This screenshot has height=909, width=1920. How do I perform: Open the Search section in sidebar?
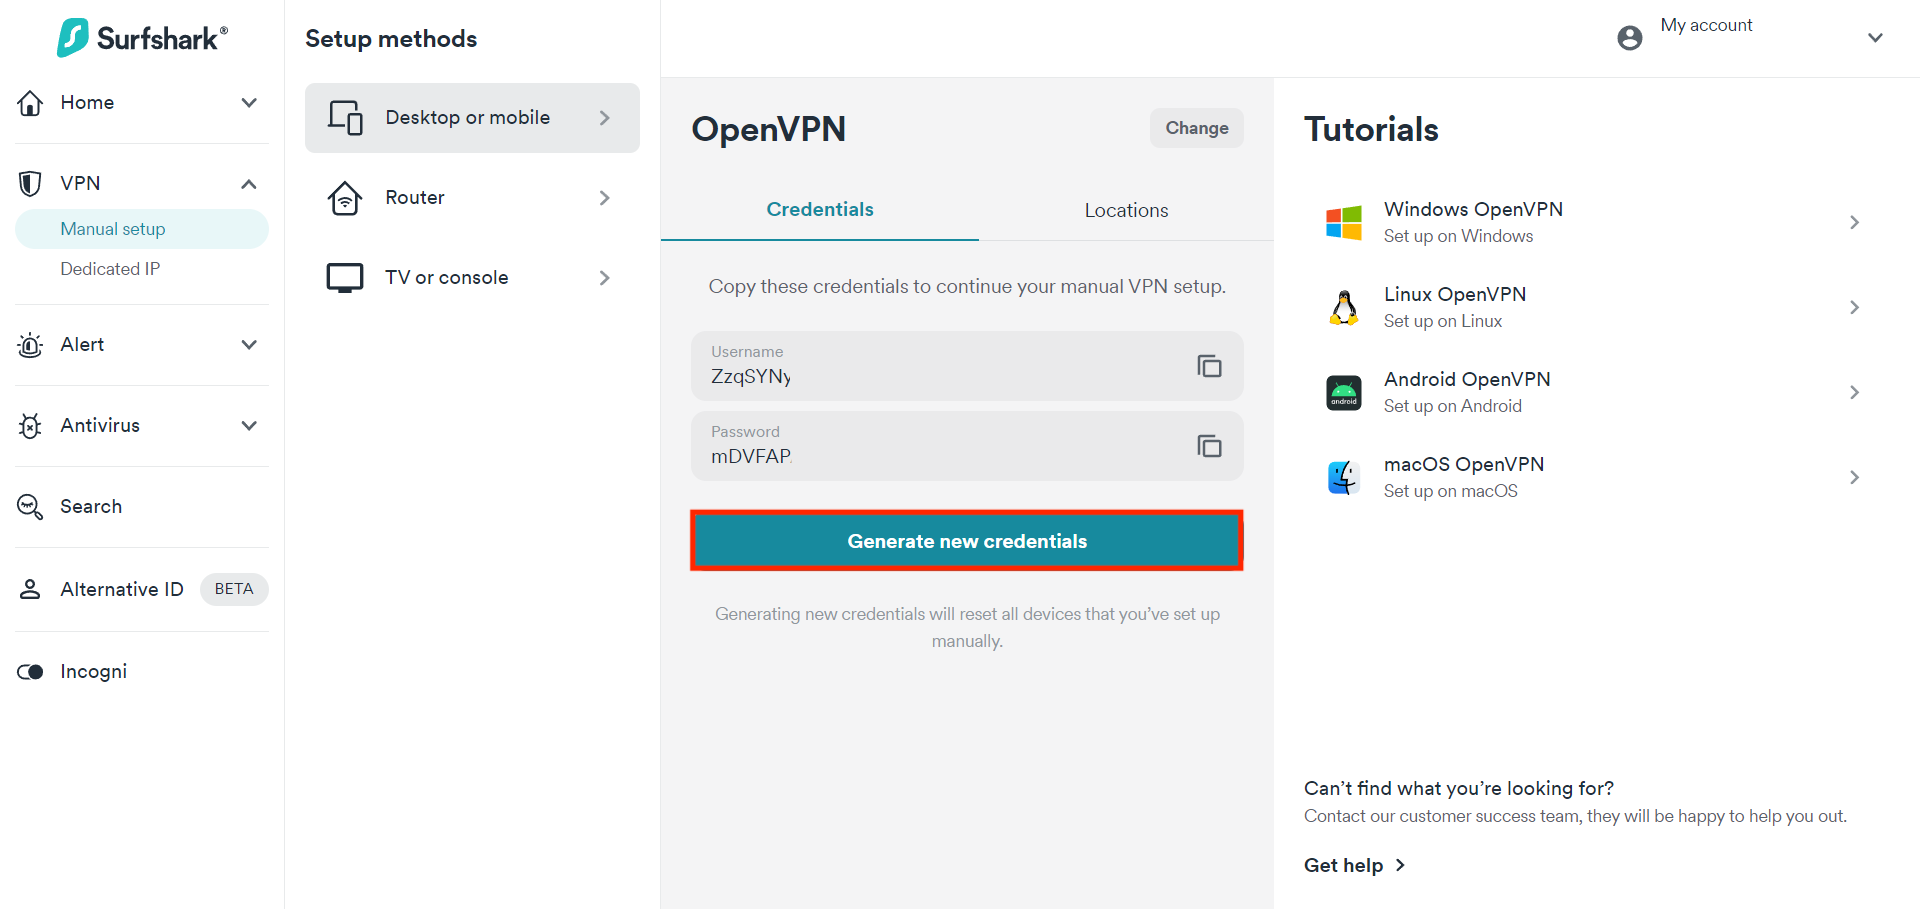91,507
